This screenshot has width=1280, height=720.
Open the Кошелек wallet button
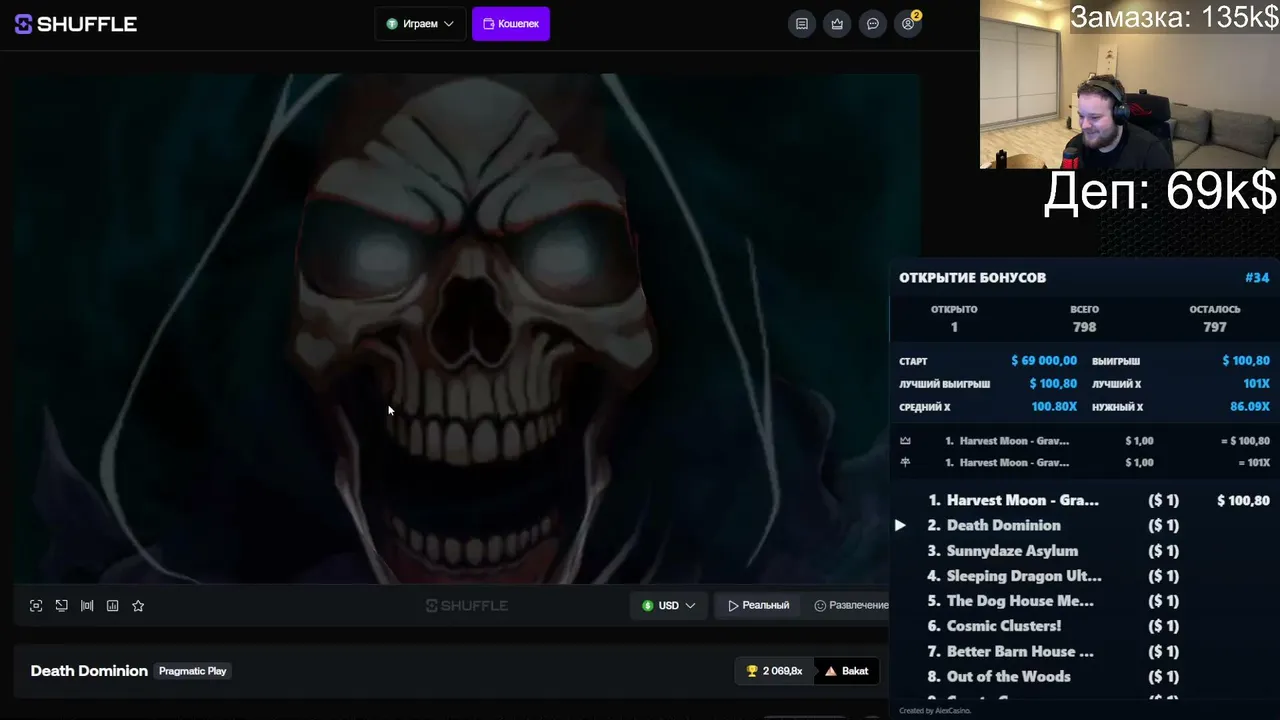pos(511,24)
